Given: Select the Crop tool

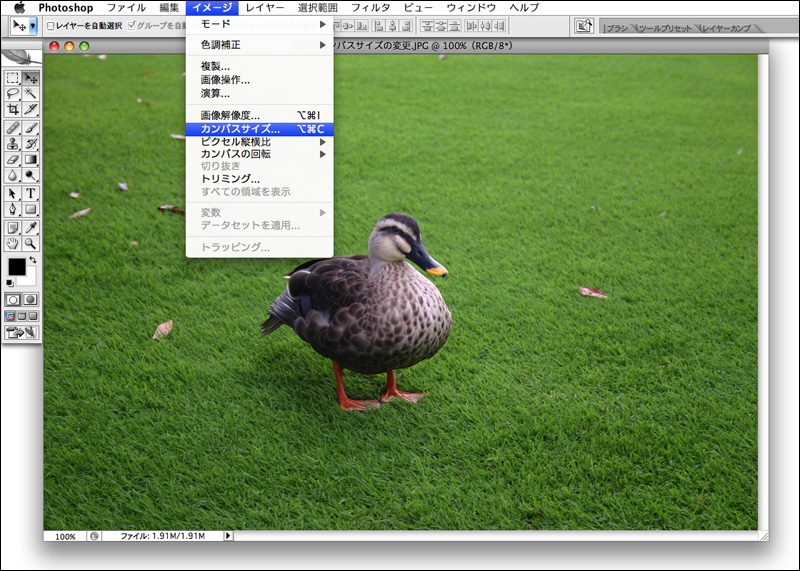Looking at the screenshot, I should [13, 109].
